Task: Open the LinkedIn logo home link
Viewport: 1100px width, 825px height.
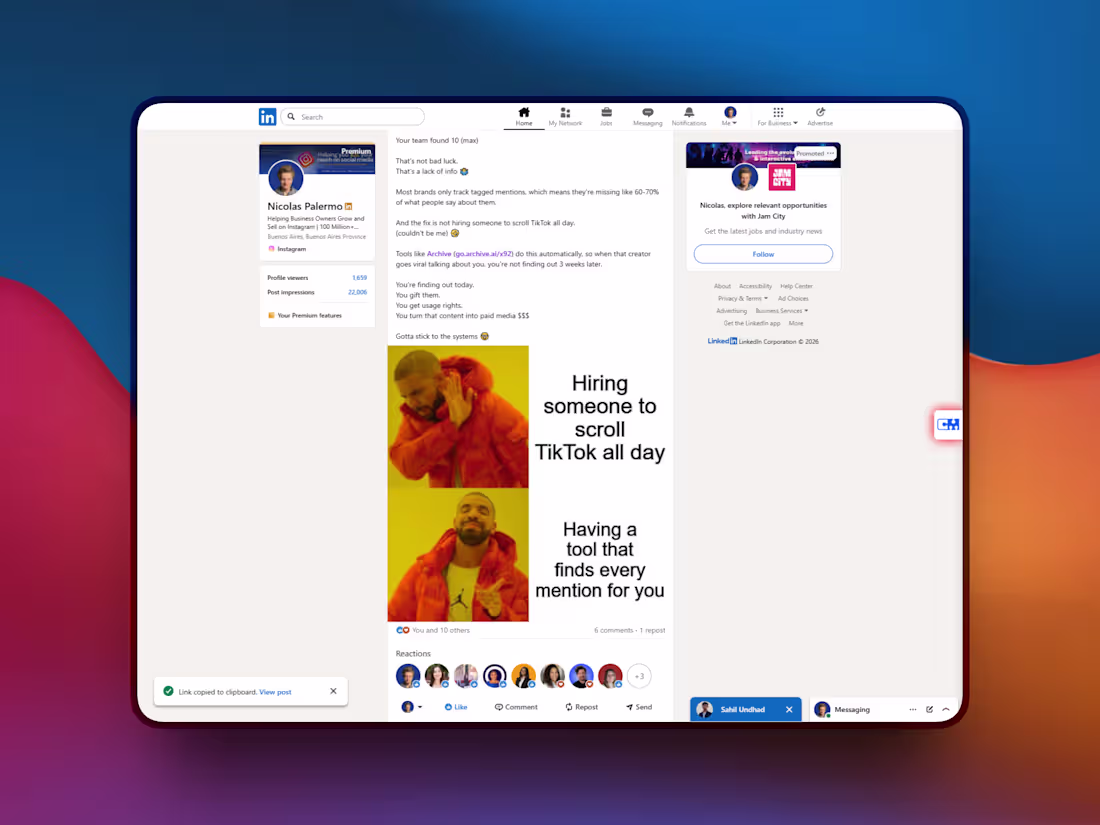Action: point(267,116)
